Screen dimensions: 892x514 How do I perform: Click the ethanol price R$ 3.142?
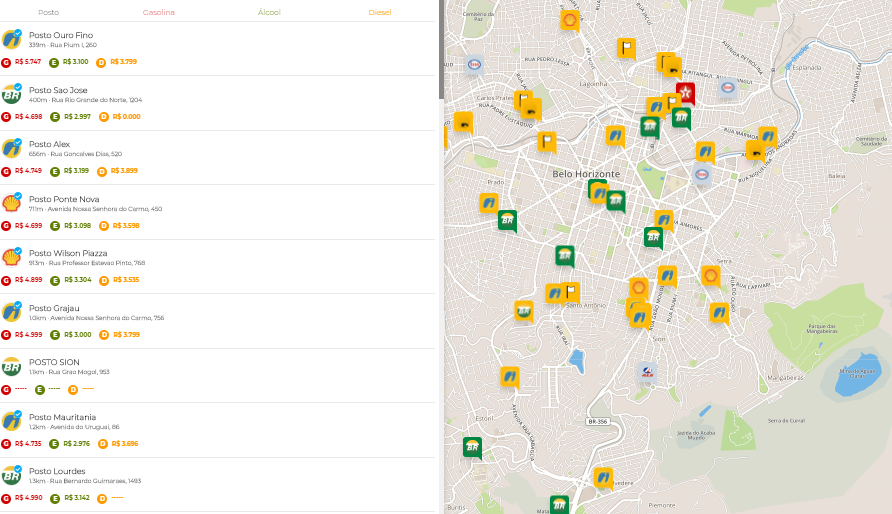click(77, 498)
